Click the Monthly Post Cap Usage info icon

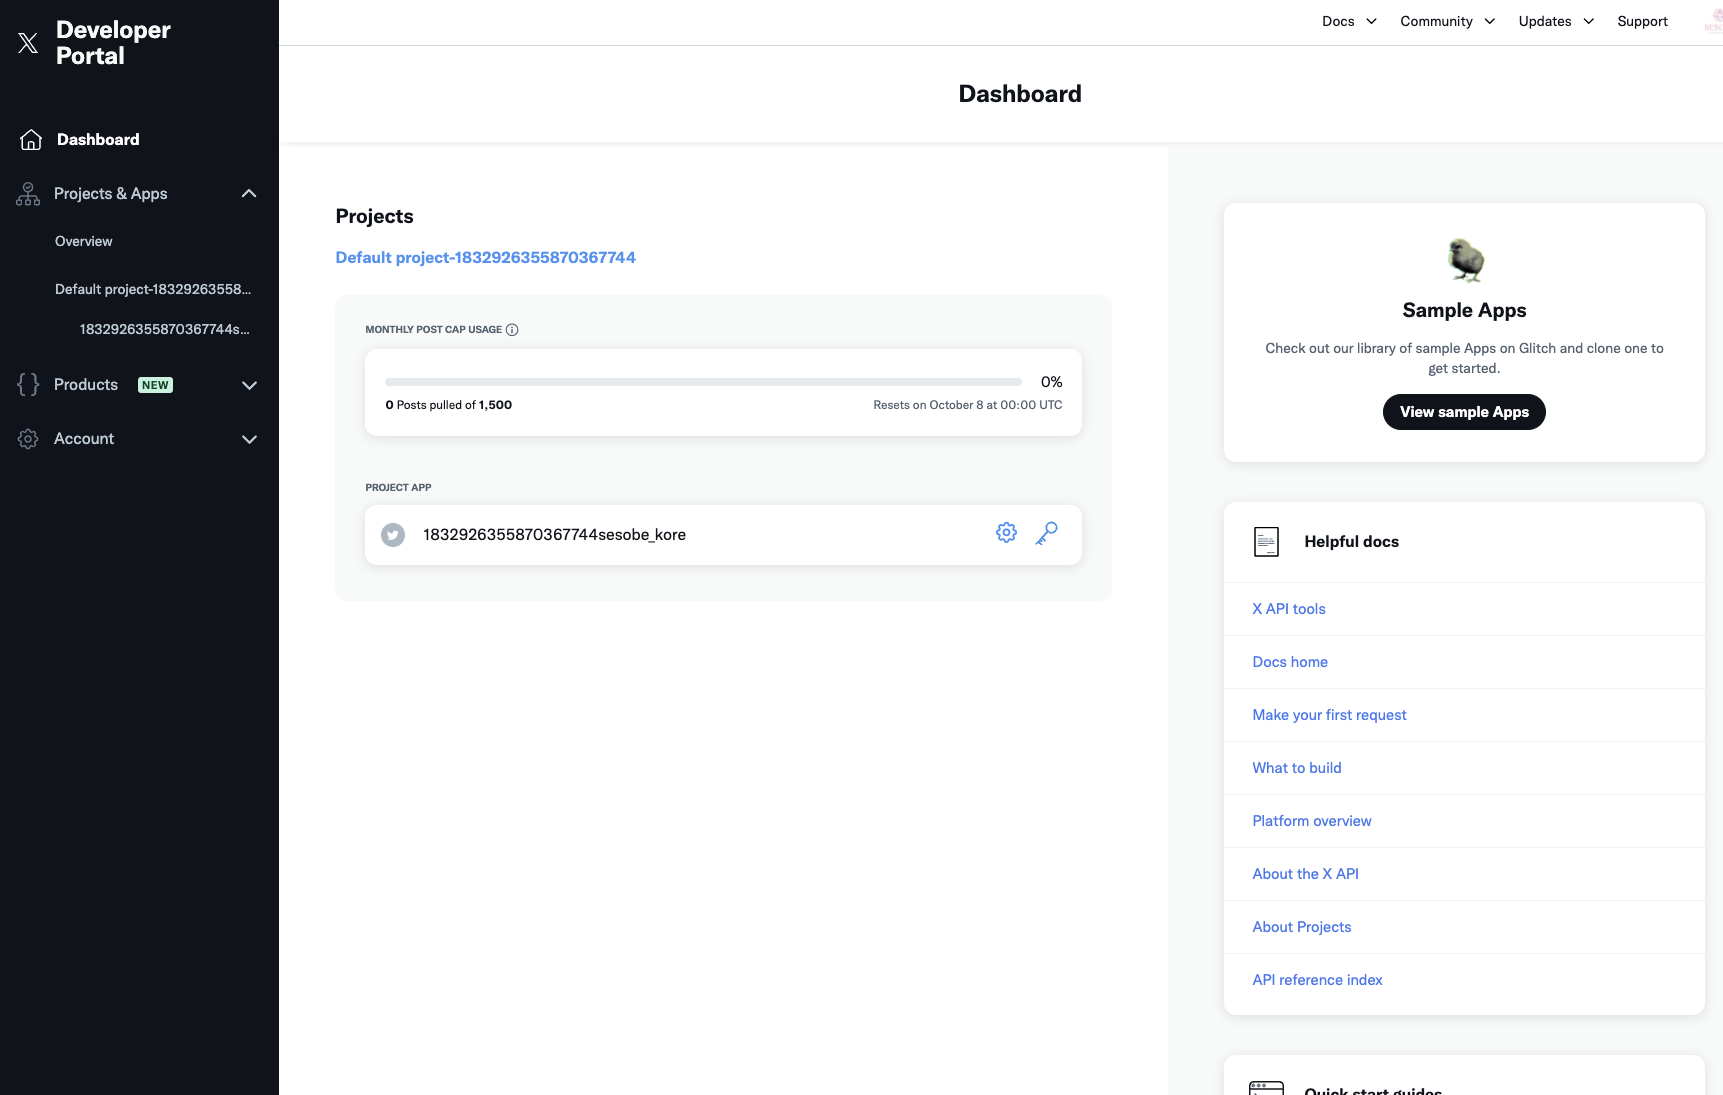tap(512, 330)
